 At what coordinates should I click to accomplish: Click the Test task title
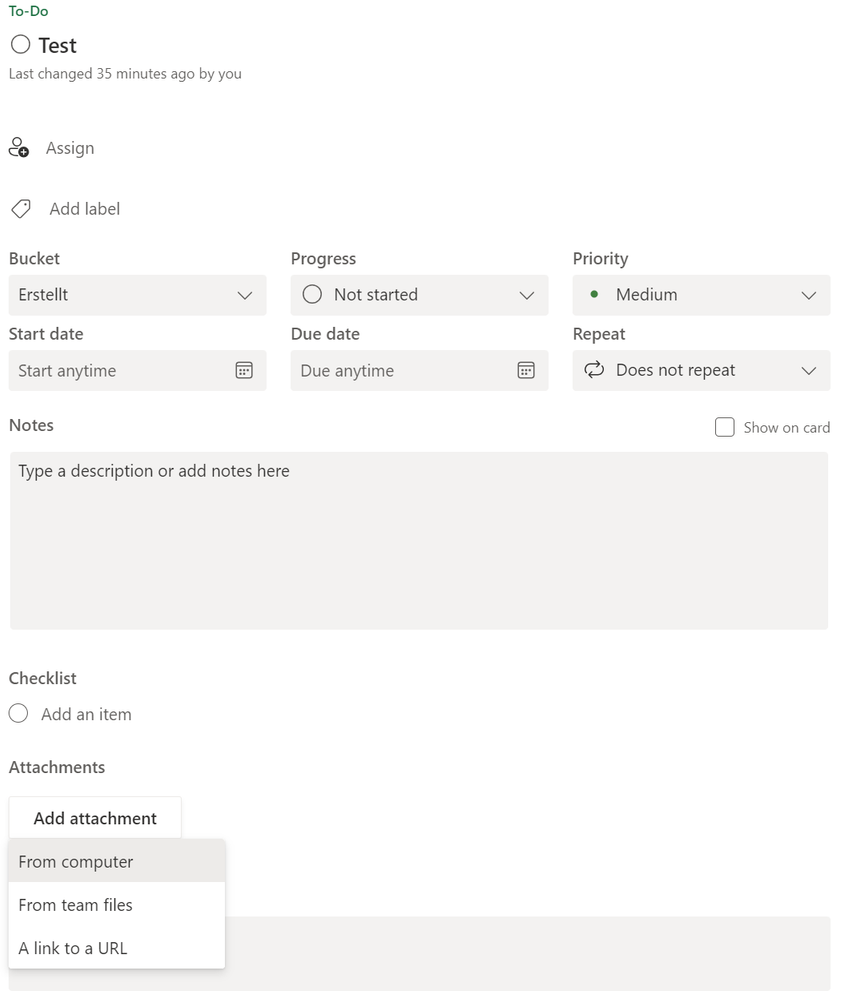point(57,45)
